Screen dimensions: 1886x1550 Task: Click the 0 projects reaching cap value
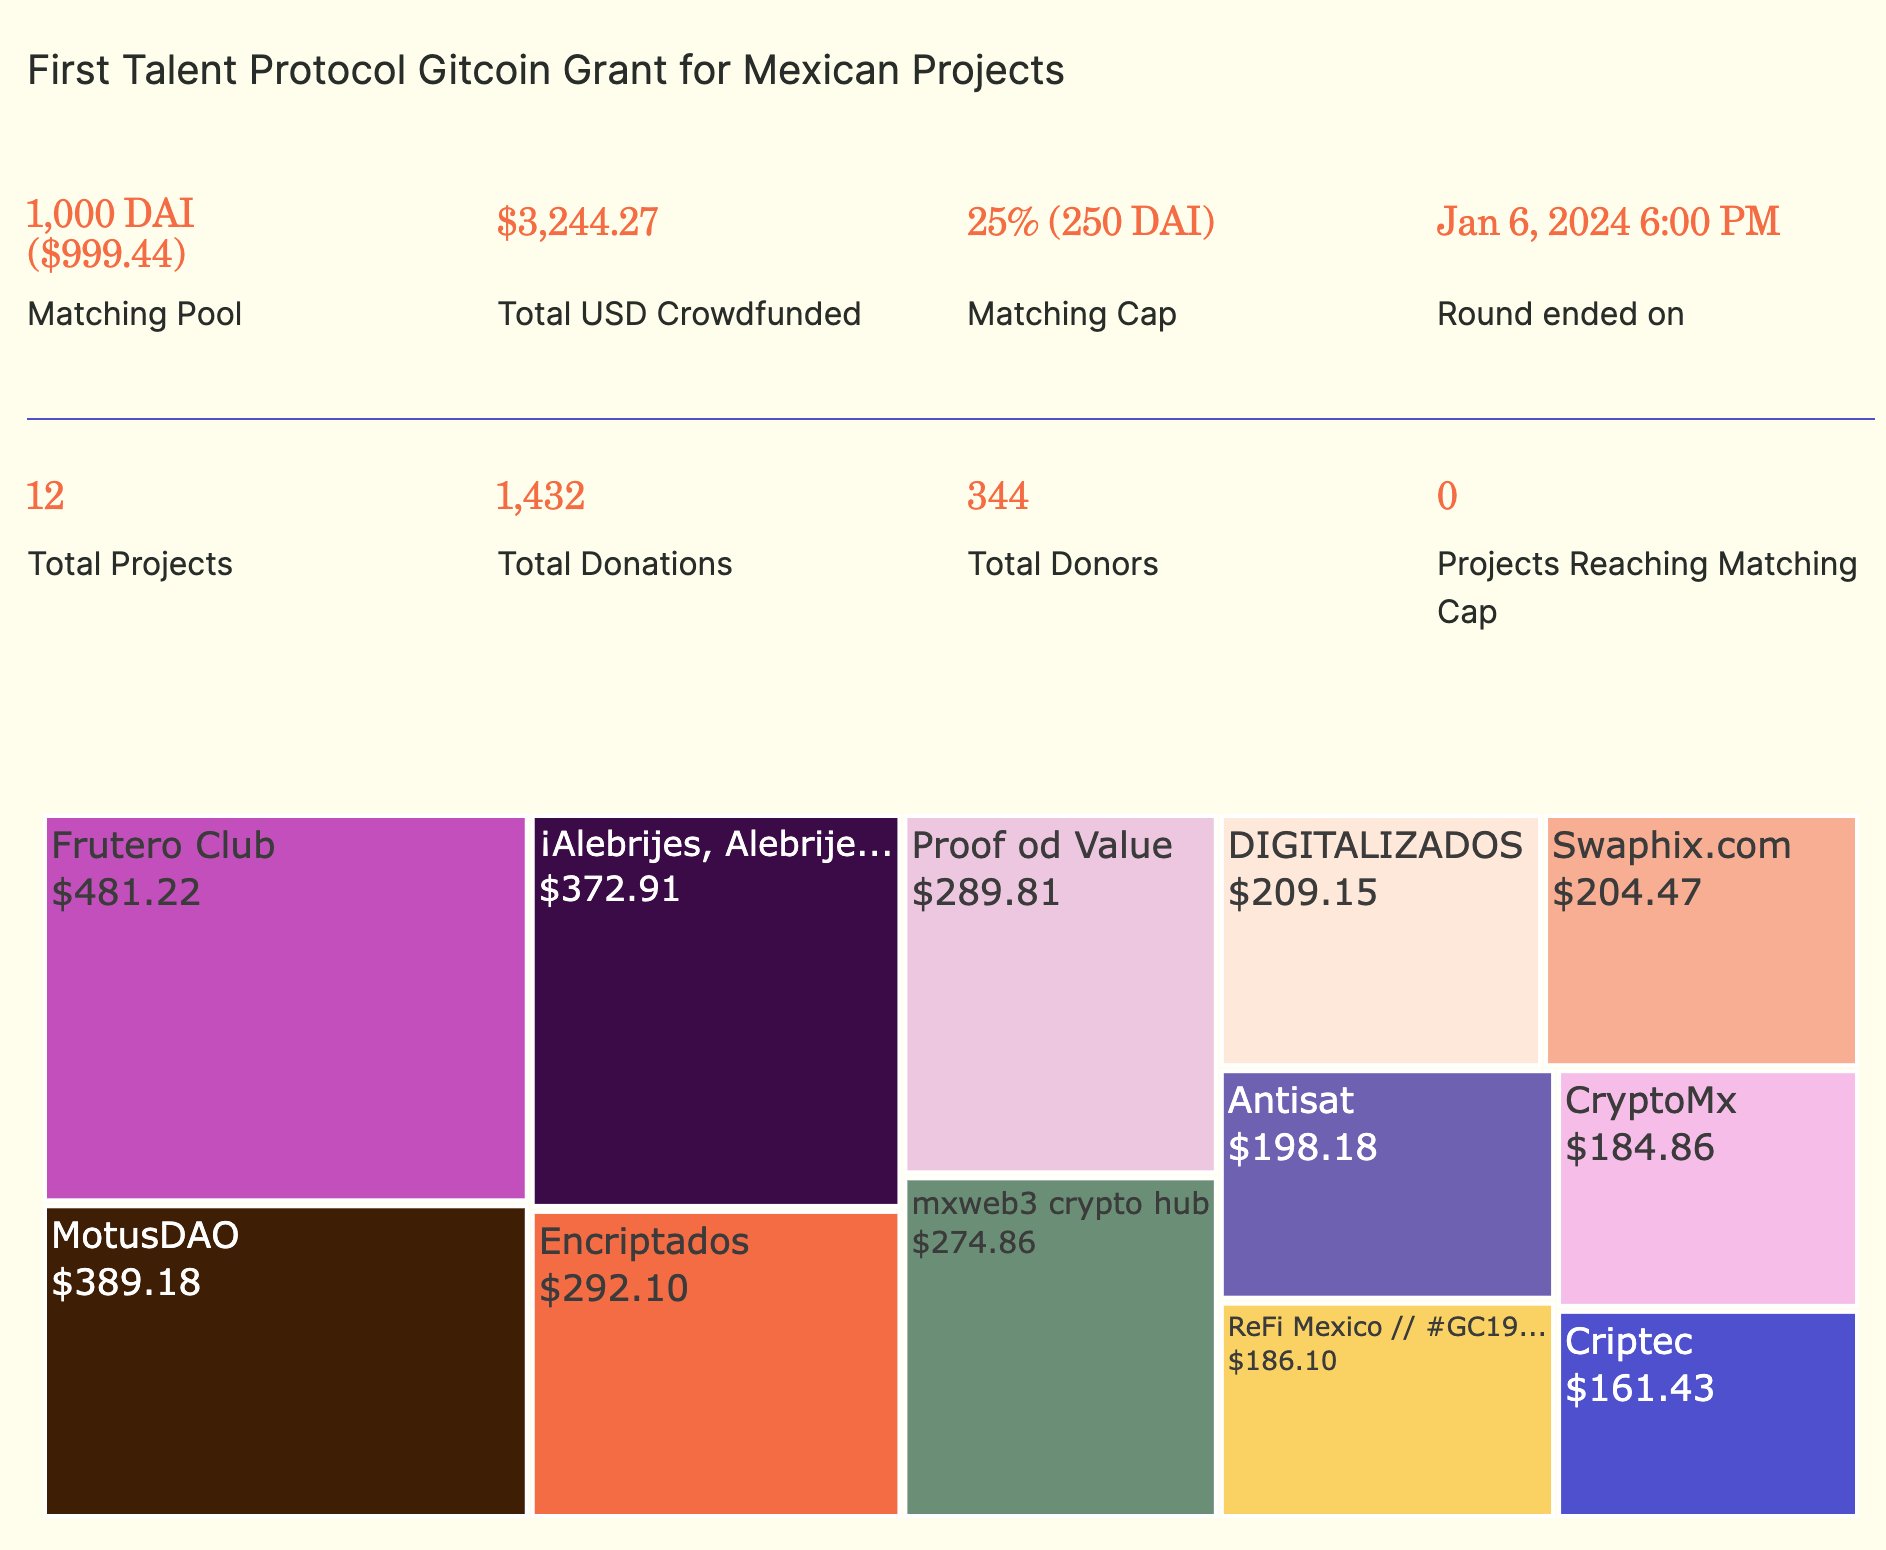click(1447, 496)
